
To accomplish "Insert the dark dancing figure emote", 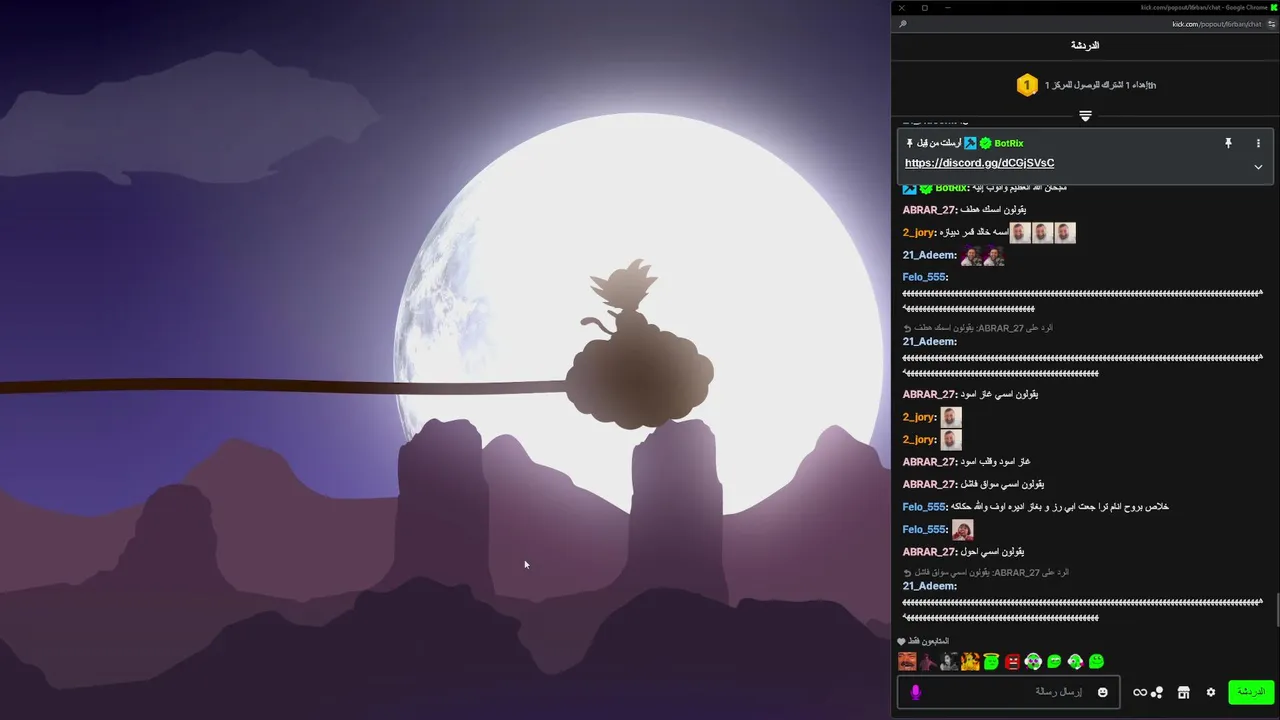I will coord(928,661).
